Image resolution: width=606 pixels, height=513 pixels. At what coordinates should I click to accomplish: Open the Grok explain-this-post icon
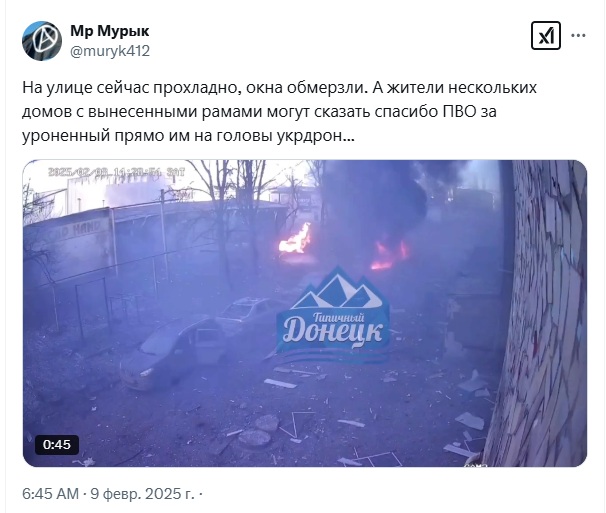pos(546,36)
